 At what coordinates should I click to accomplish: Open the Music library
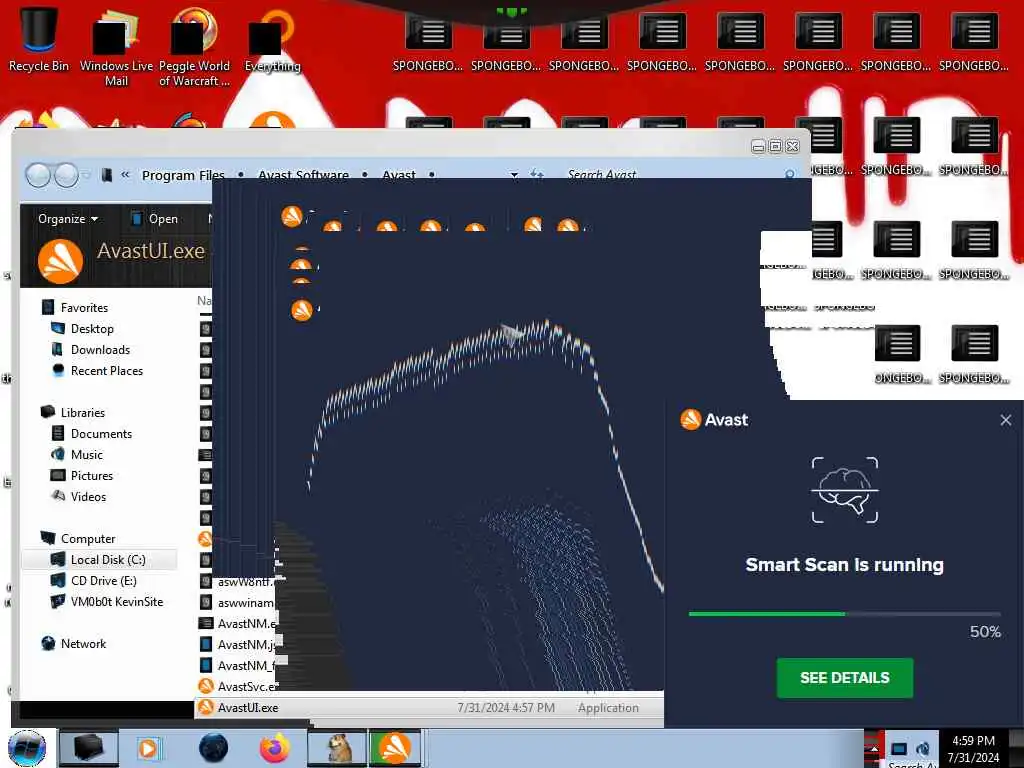click(x=86, y=455)
